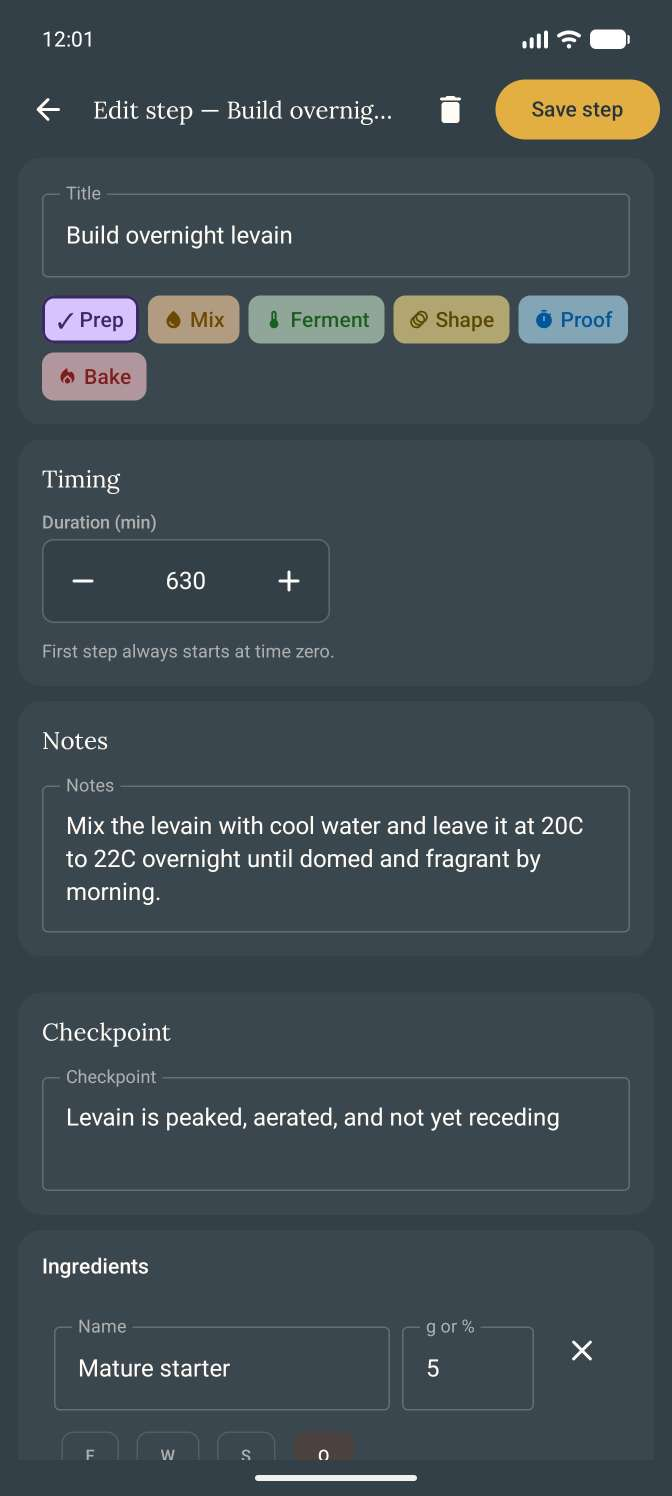Edit the Checkpoint text field
Screen dimensions: 672x1496
336,1134
